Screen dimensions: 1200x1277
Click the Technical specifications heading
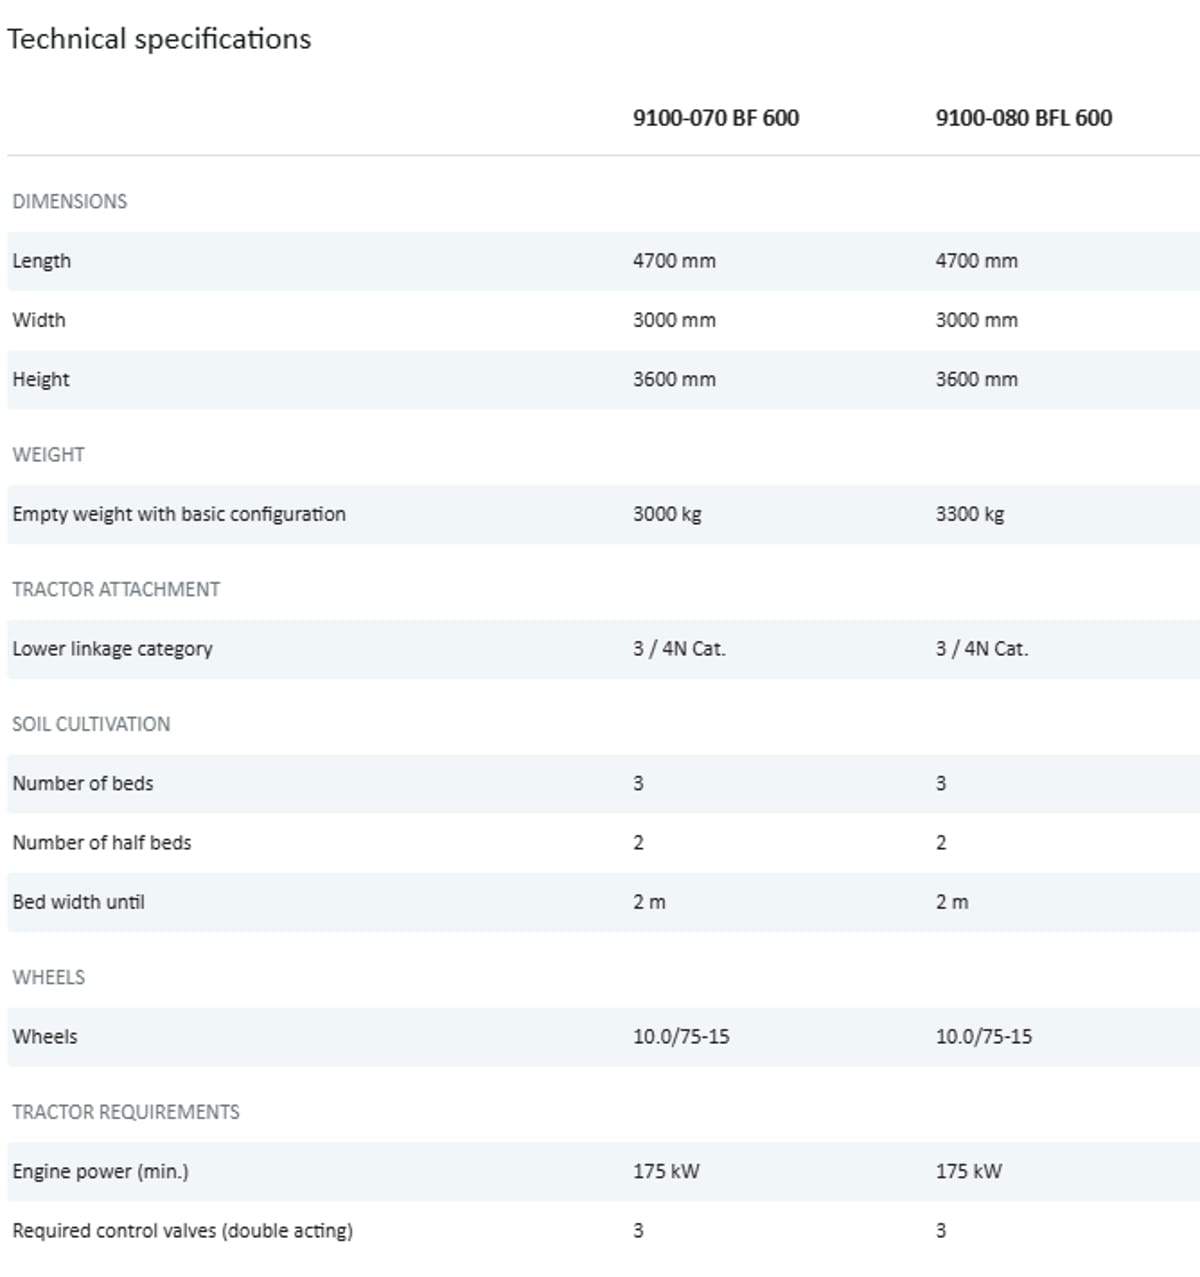click(x=159, y=39)
